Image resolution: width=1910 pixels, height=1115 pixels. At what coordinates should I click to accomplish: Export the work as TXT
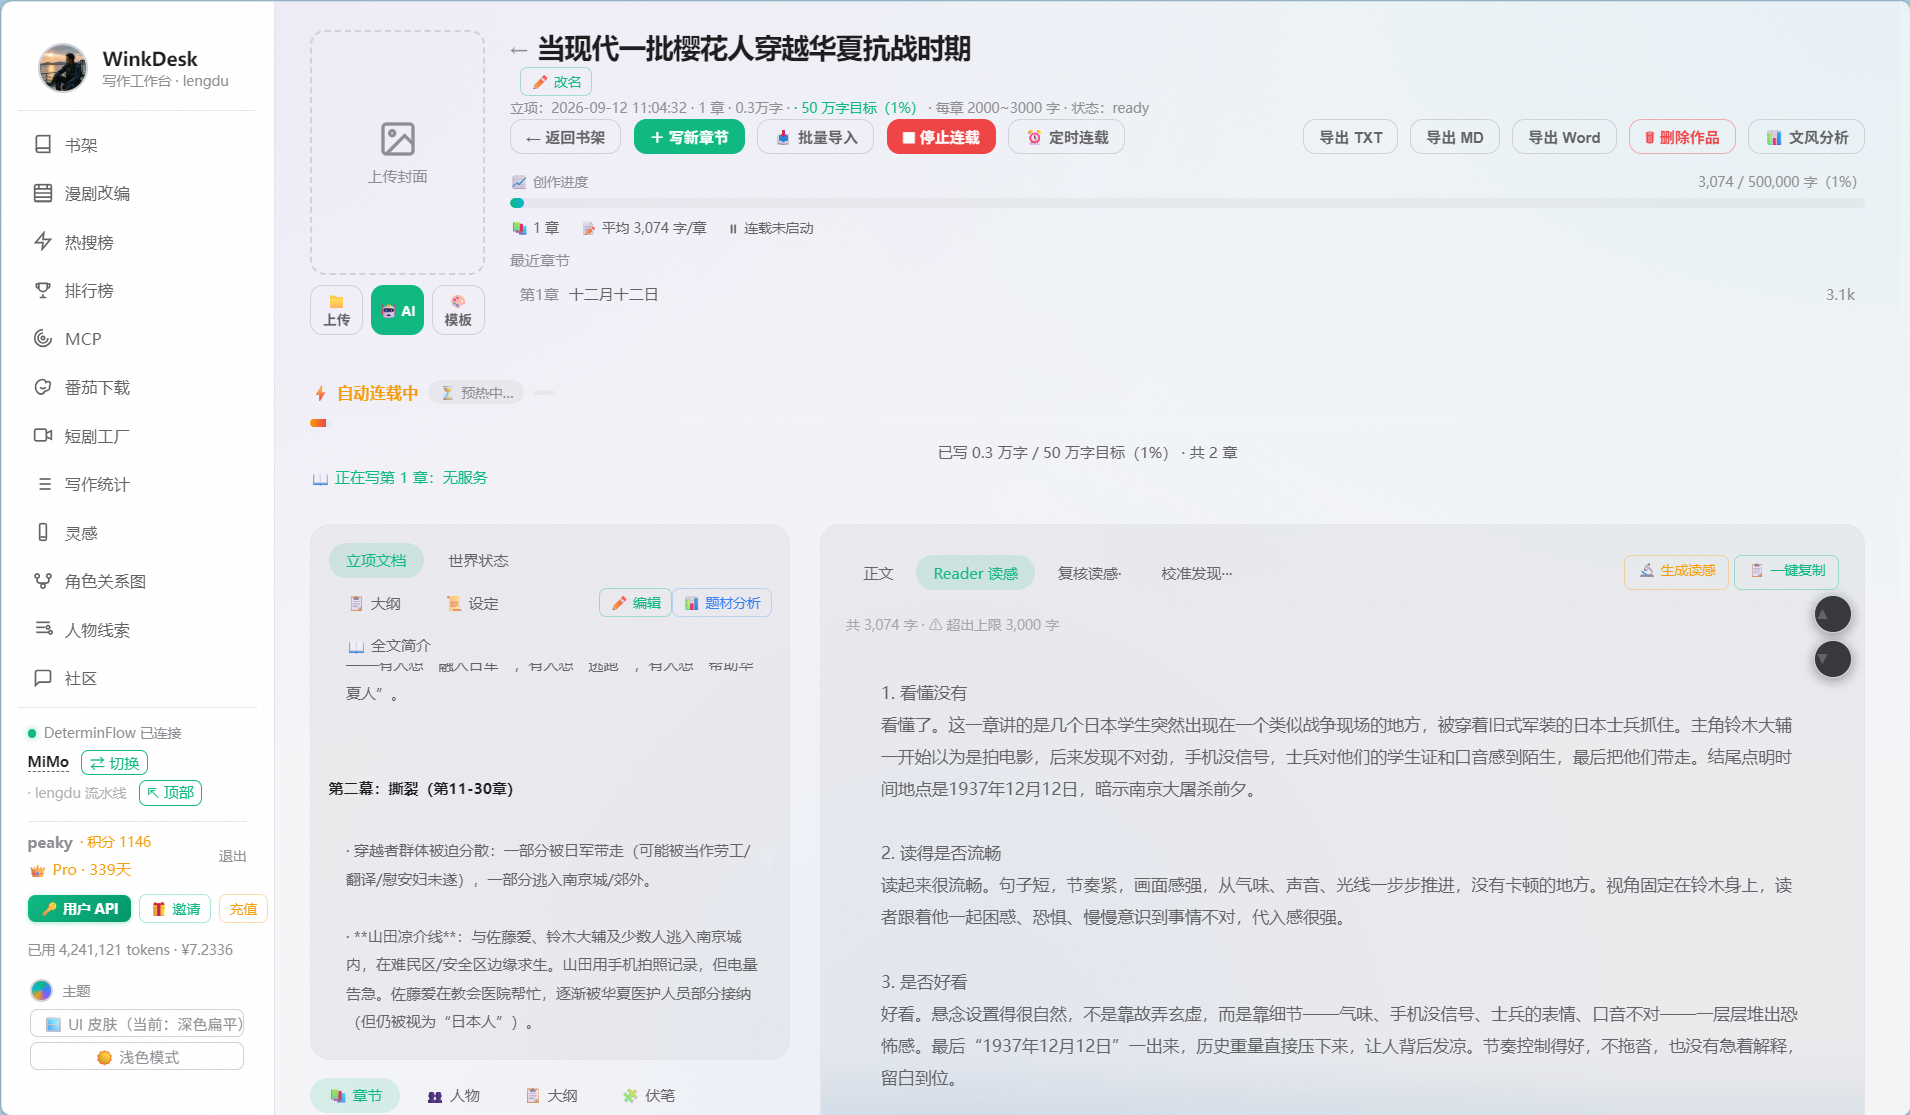tap(1350, 137)
